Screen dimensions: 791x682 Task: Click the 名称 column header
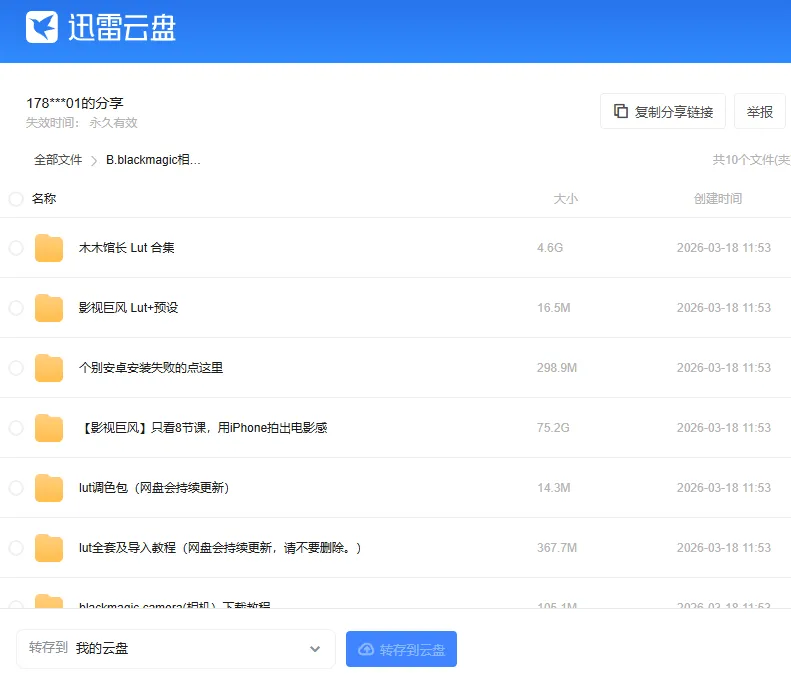[44, 199]
